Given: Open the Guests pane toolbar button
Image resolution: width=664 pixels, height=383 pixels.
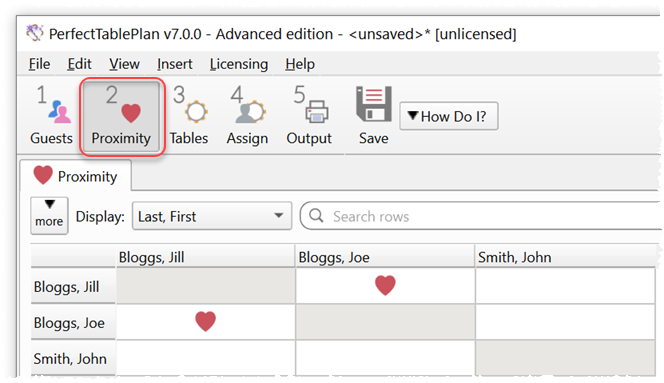Looking at the screenshot, I should tap(51, 115).
